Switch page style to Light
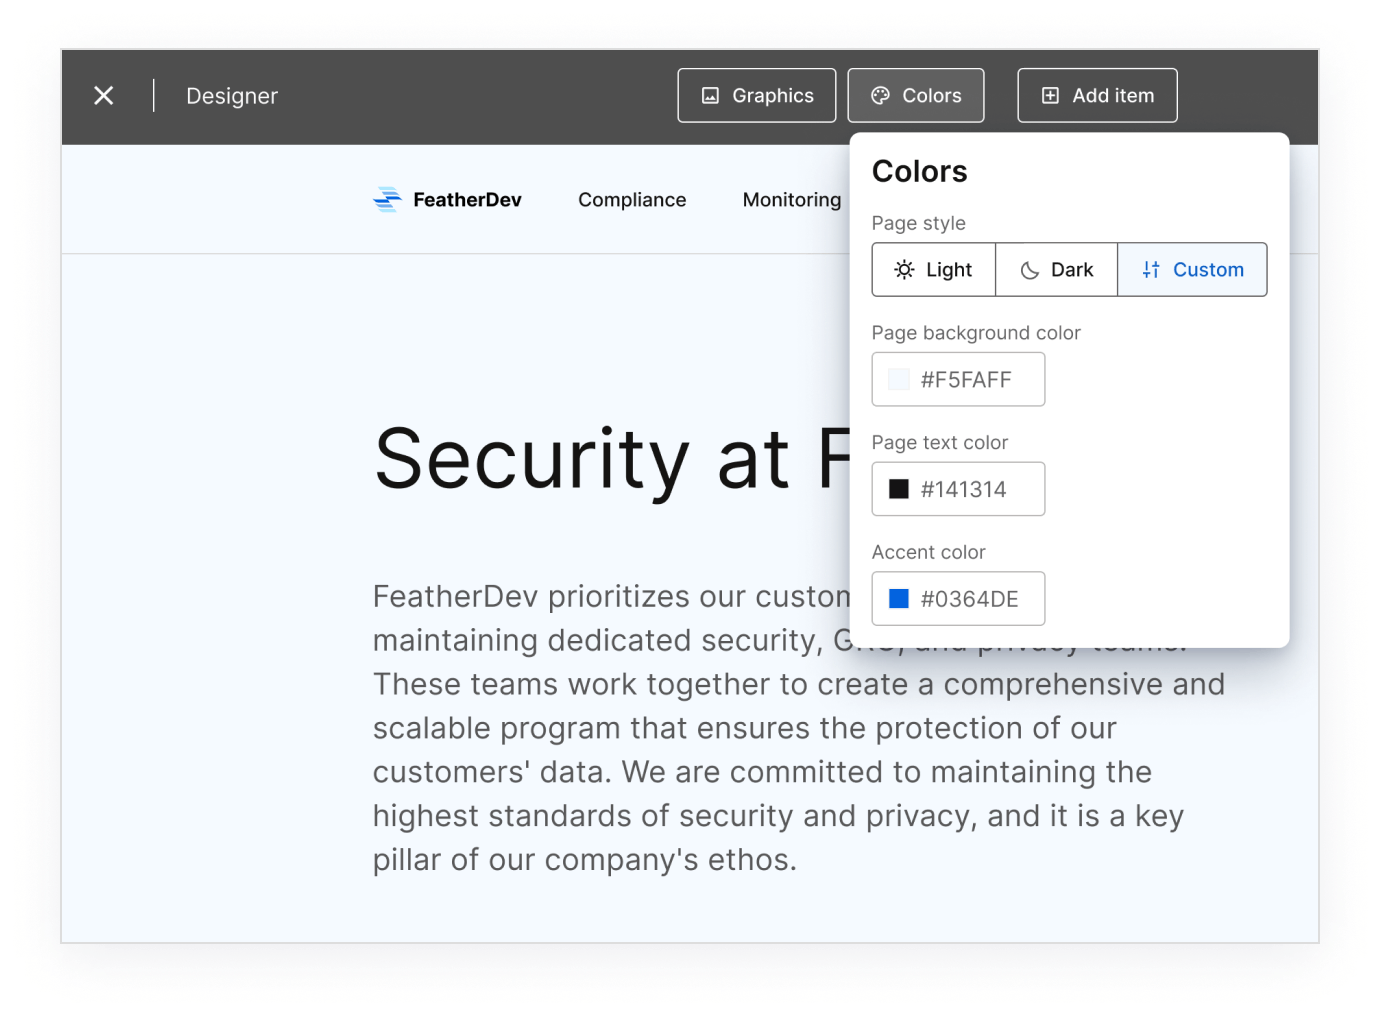Image resolution: width=1380 pixels, height=1016 pixels. pyautogui.click(x=934, y=270)
